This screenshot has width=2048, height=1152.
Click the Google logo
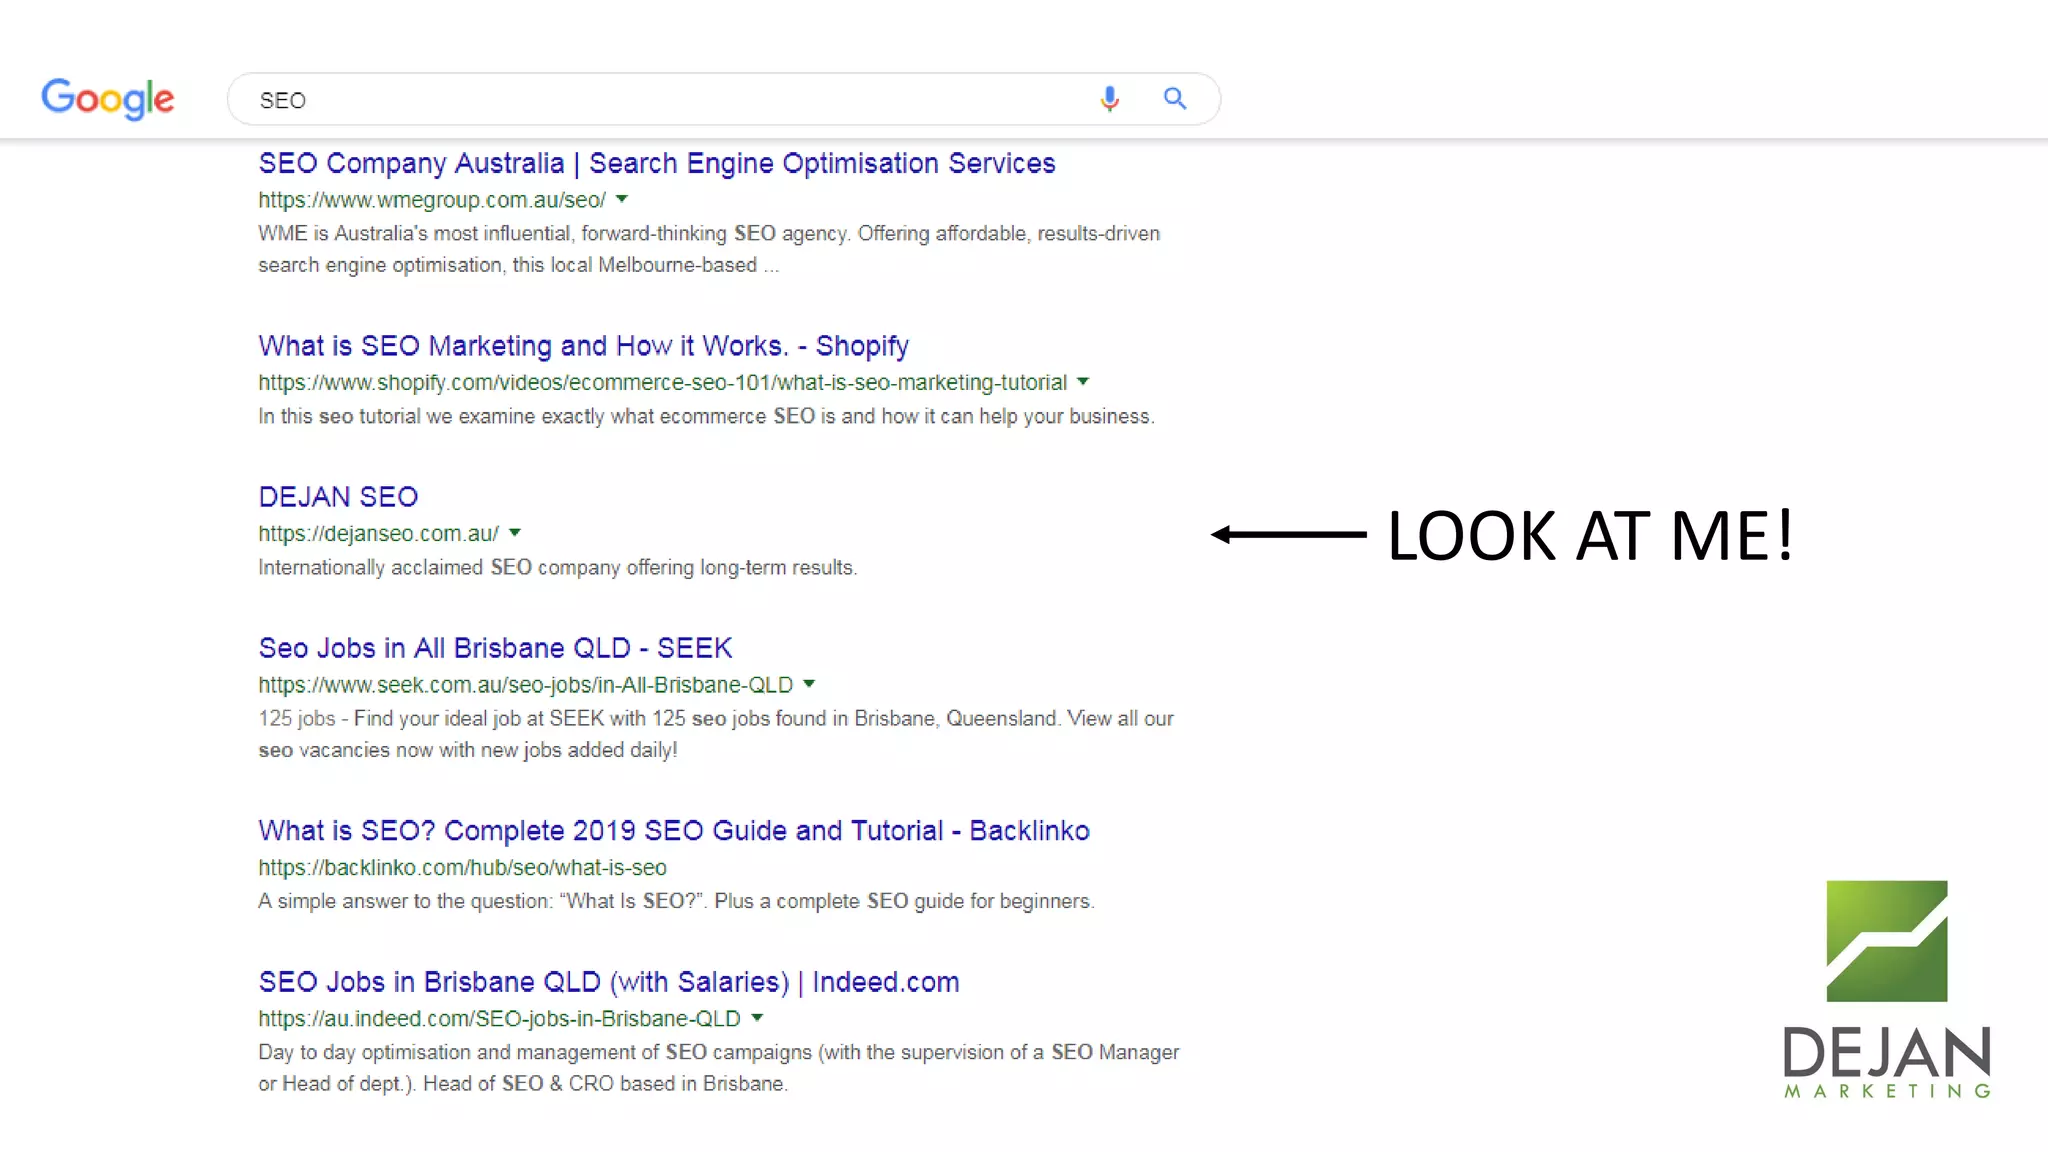click(x=108, y=99)
